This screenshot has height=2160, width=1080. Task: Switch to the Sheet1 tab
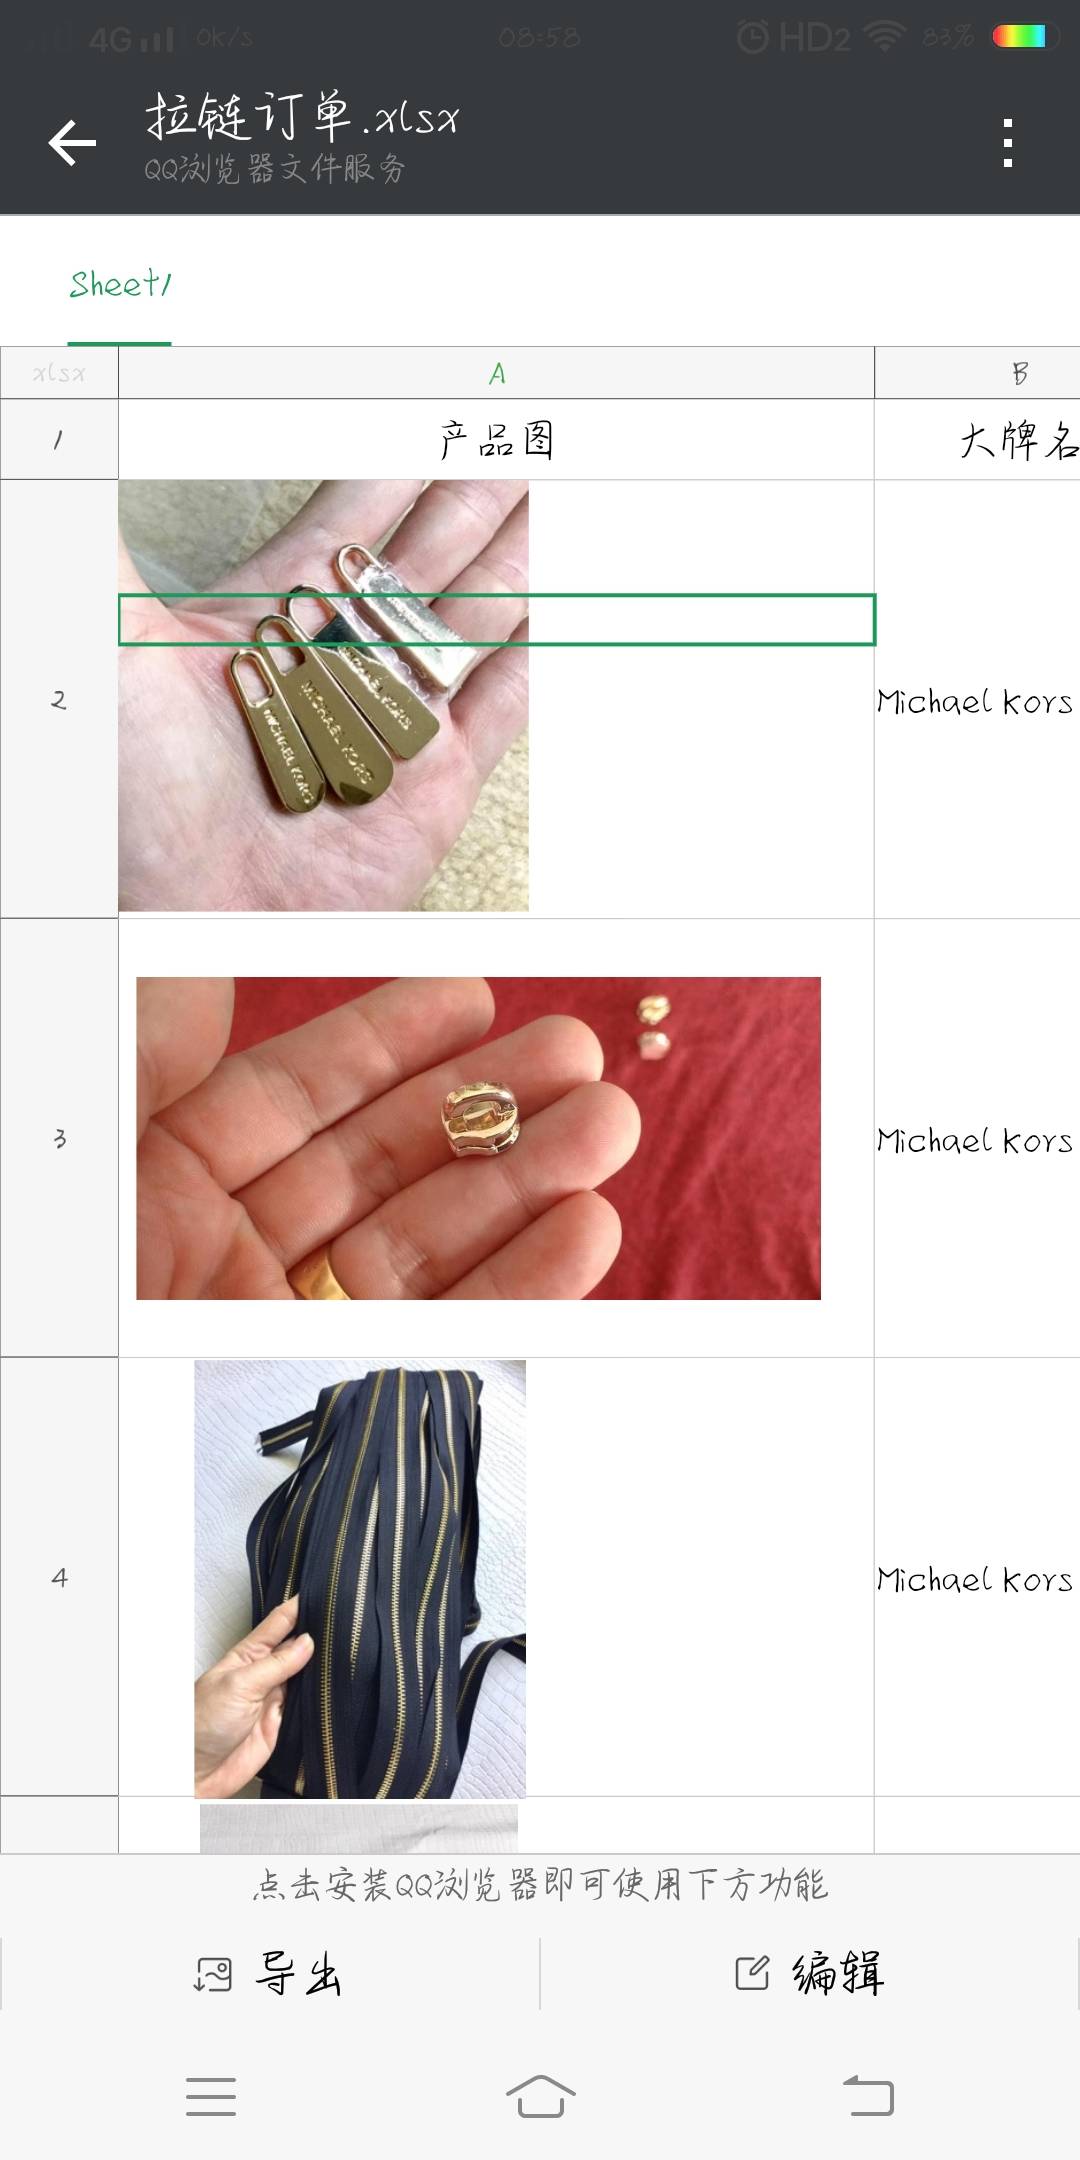tap(120, 284)
